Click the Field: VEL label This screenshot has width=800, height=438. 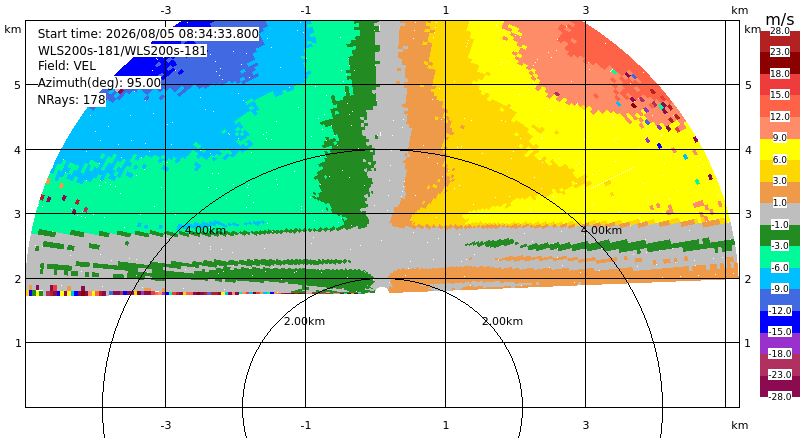click(x=67, y=66)
